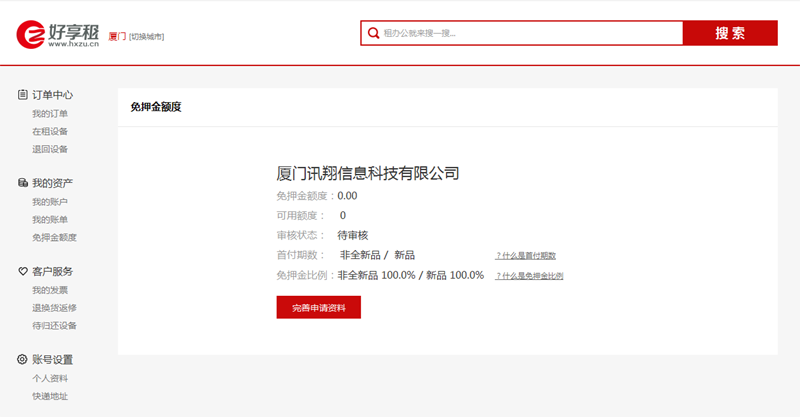
Task: Open 个人资料 in sidebar
Action: [50, 378]
